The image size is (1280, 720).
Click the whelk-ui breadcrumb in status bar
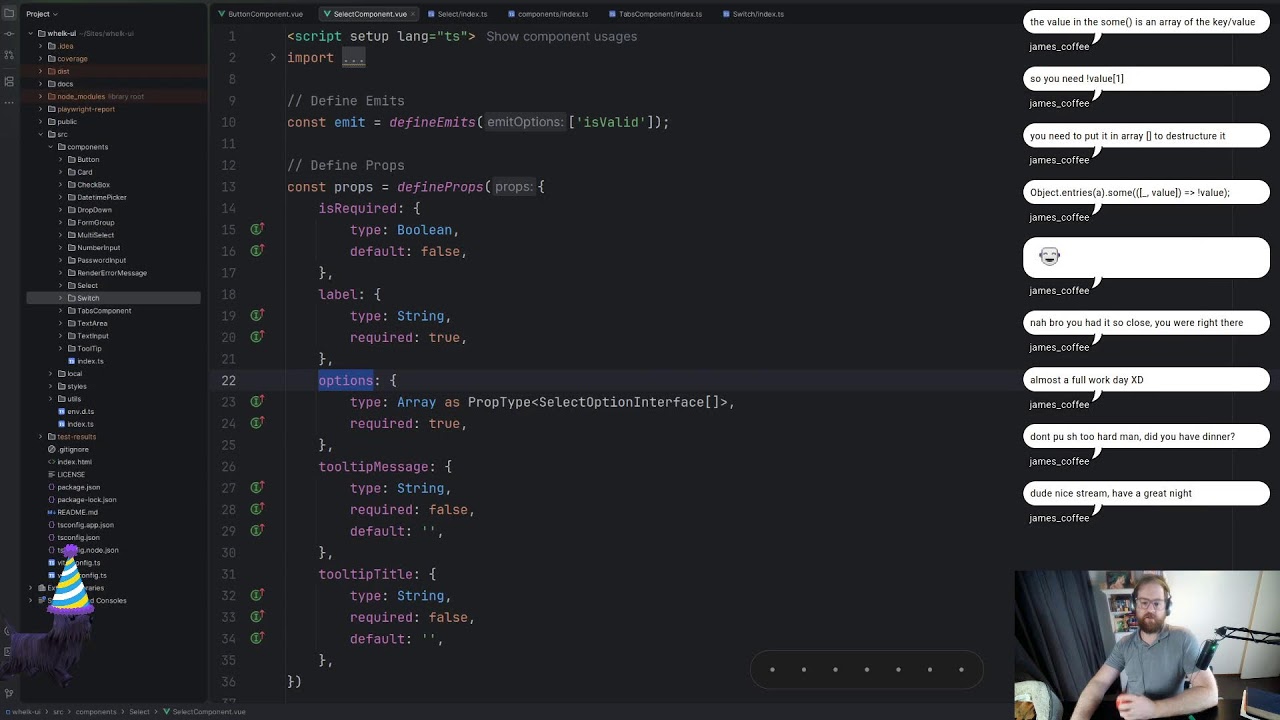(24, 712)
